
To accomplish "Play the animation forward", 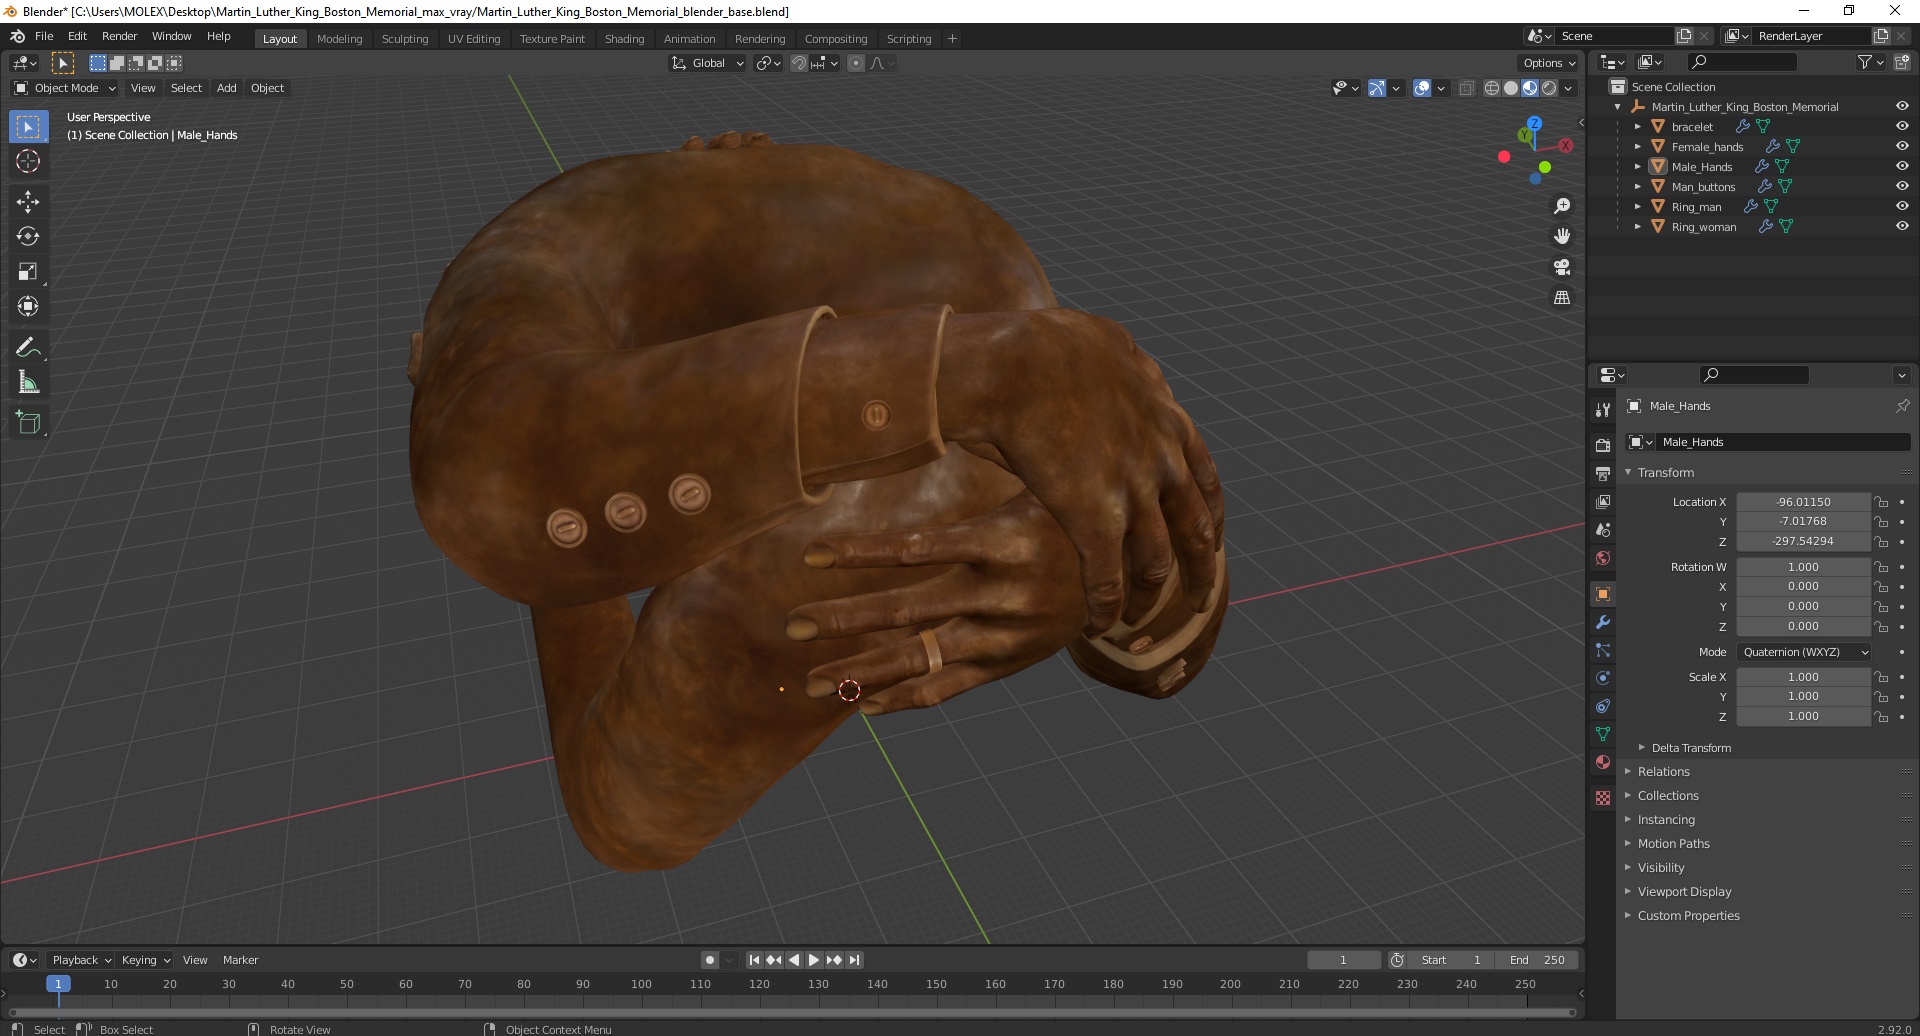I will pyautogui.click(x=814, y=960).
